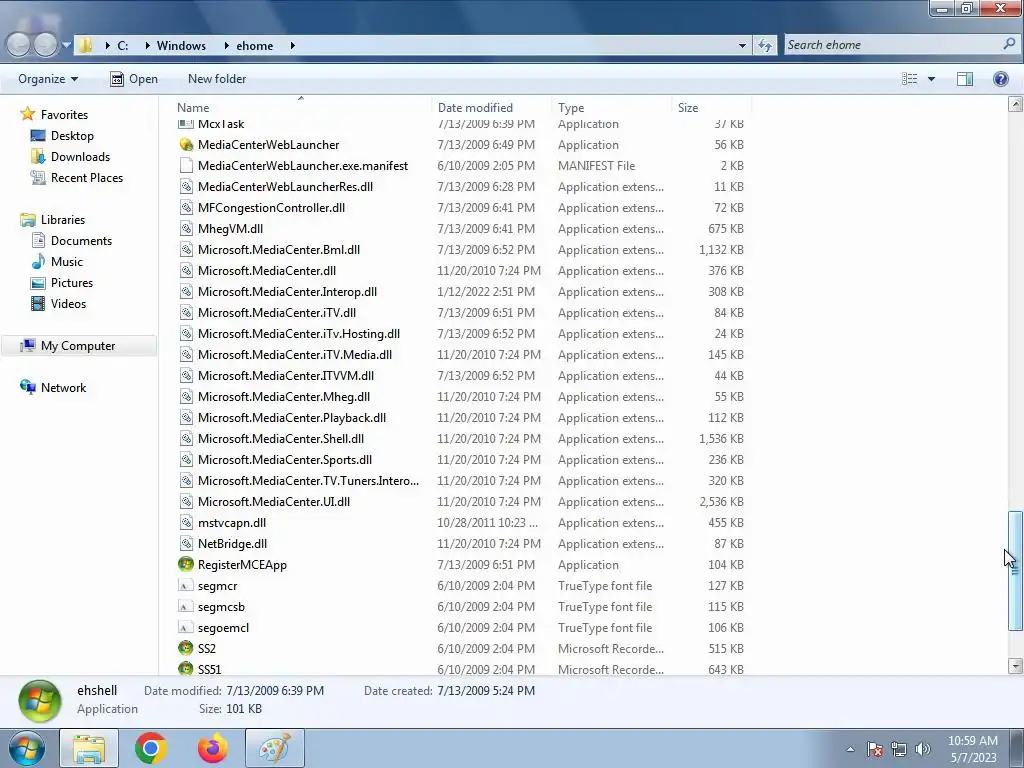Select Microsoft.MediaCenter.Interop.dll file
This screenshot has width=1024, height=768.
(287, 292)
